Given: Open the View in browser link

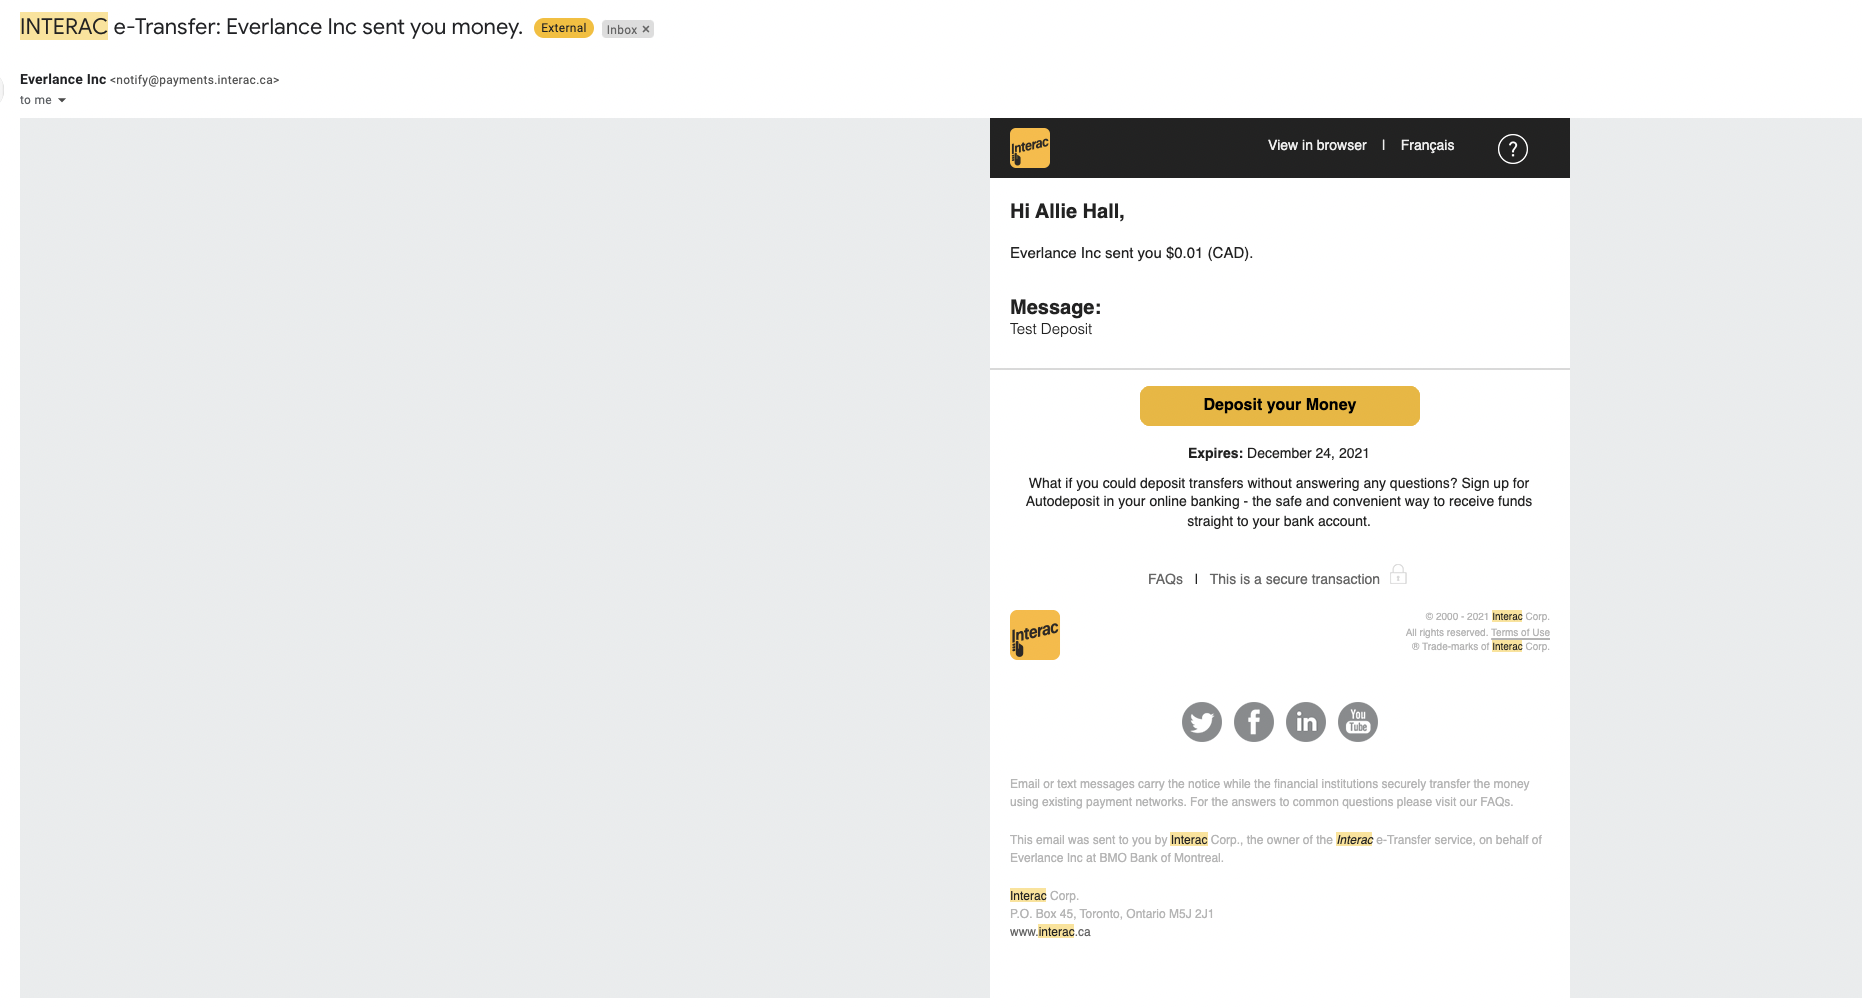Looking at the screenshot, I should 1316,145.
